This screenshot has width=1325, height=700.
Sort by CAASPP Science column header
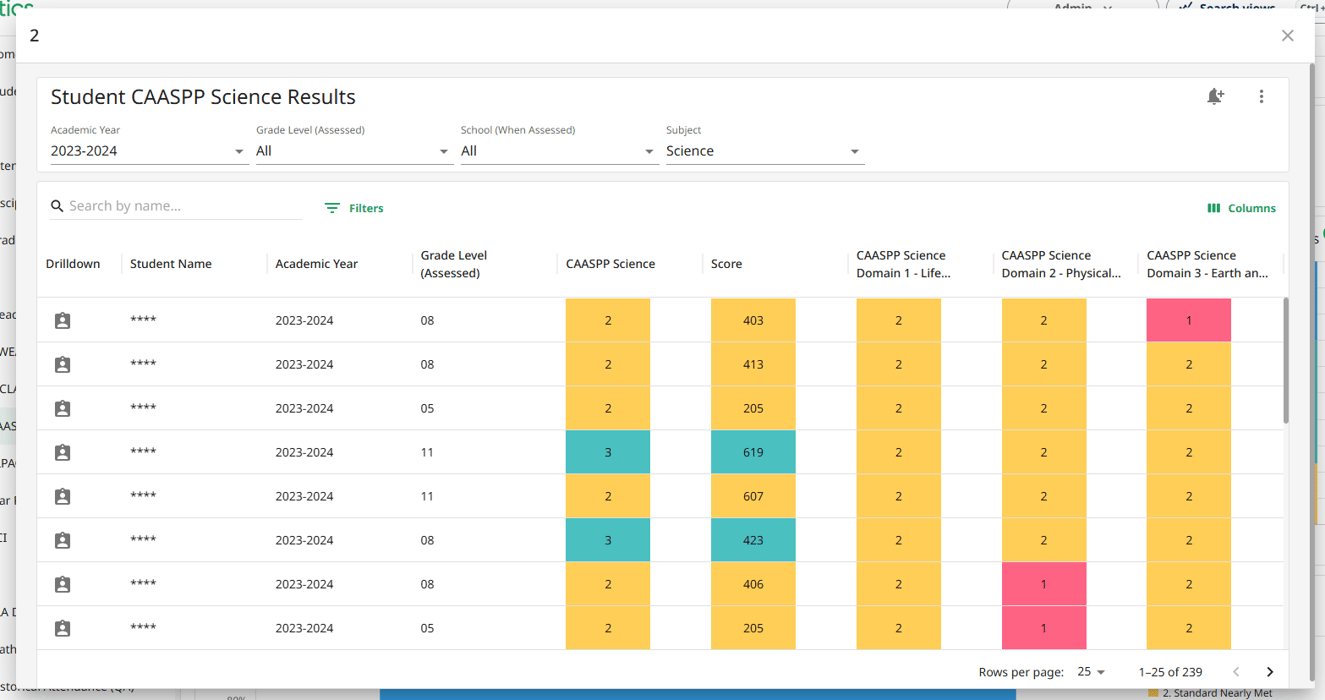[x=610, y=264]
